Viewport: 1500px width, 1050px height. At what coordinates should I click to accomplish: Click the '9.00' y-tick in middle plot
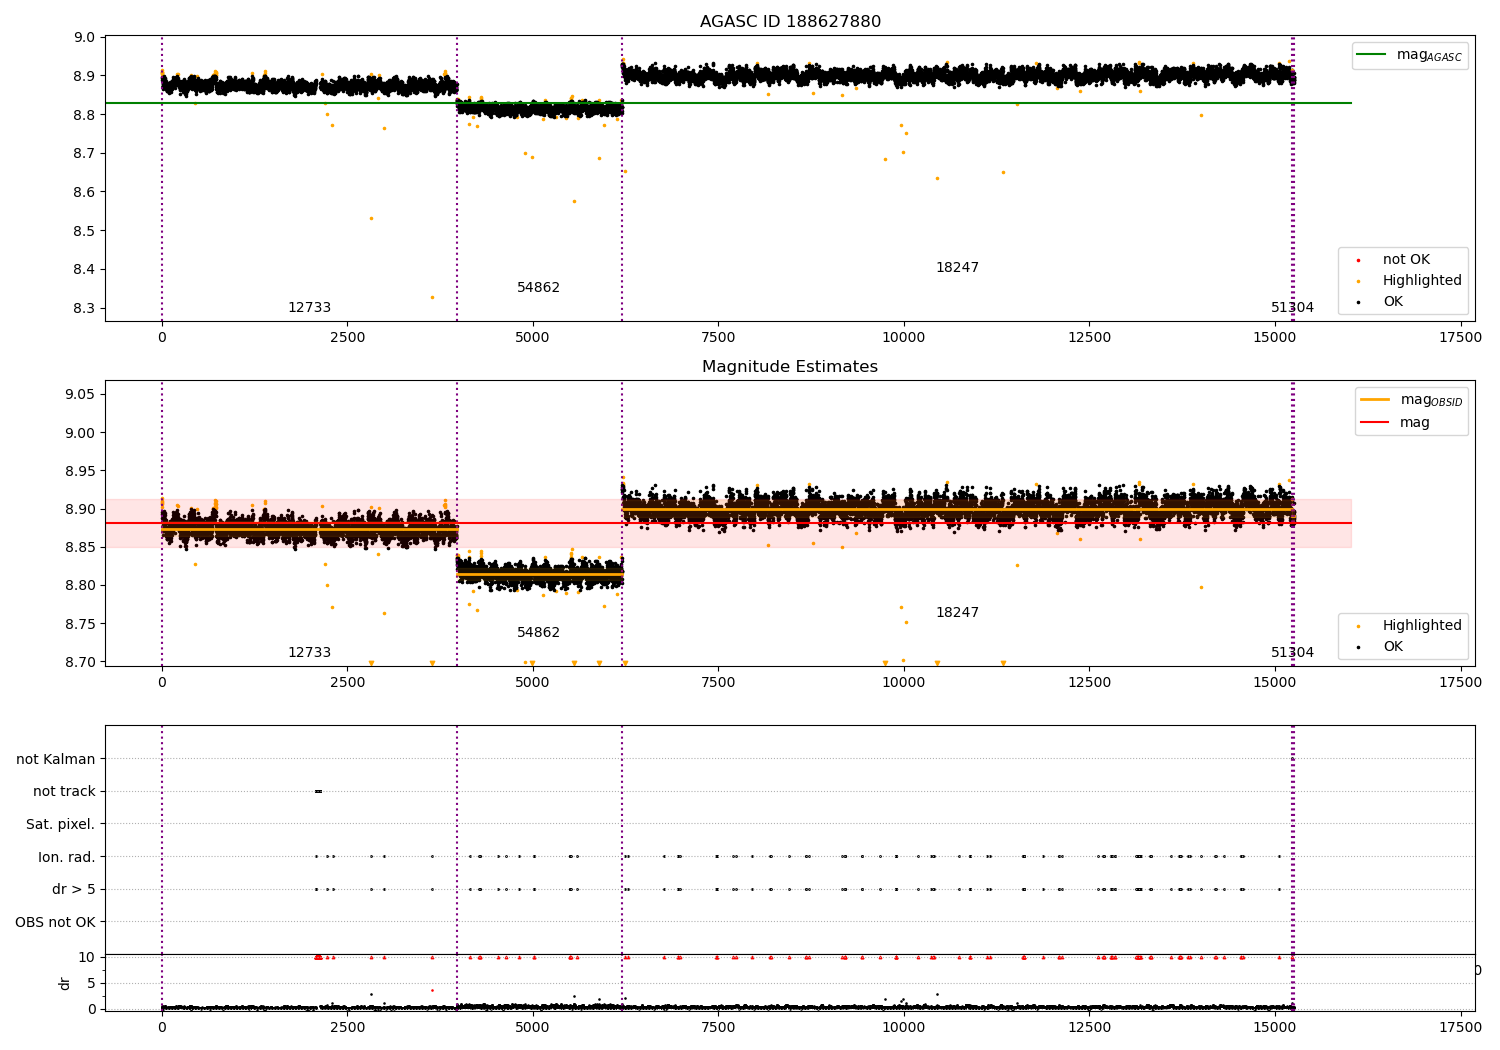point(81,433)
